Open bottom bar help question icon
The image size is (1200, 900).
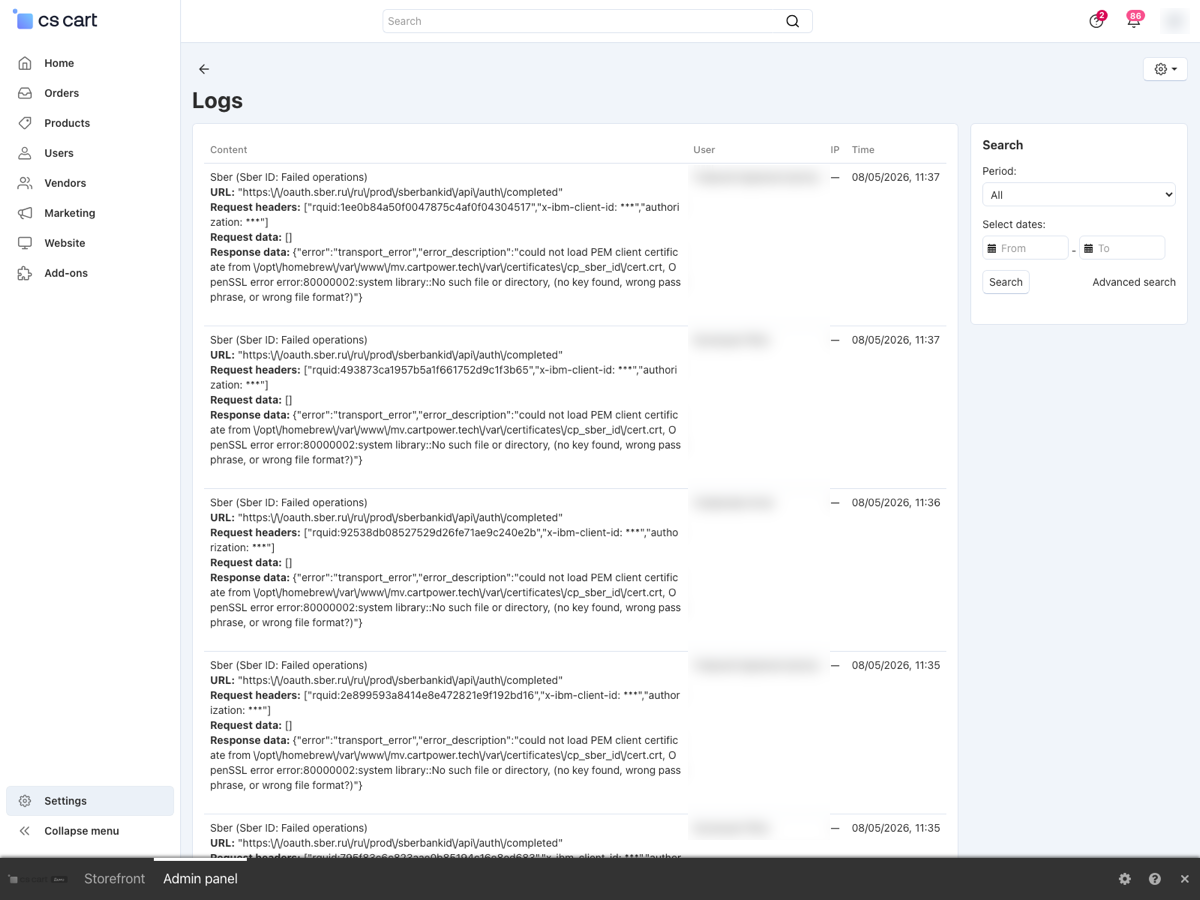(1155, 879)
